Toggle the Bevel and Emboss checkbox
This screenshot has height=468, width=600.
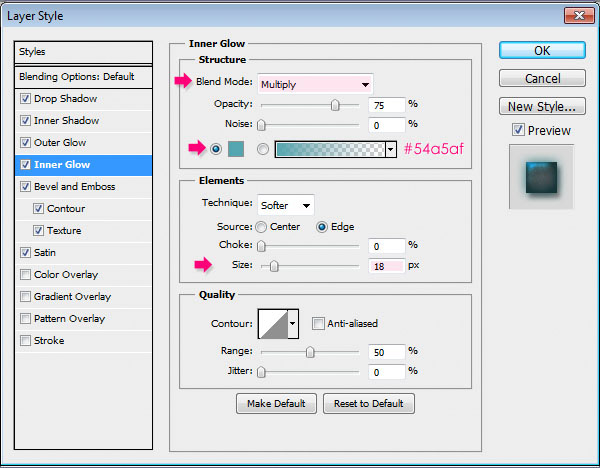tap(25, 187)
